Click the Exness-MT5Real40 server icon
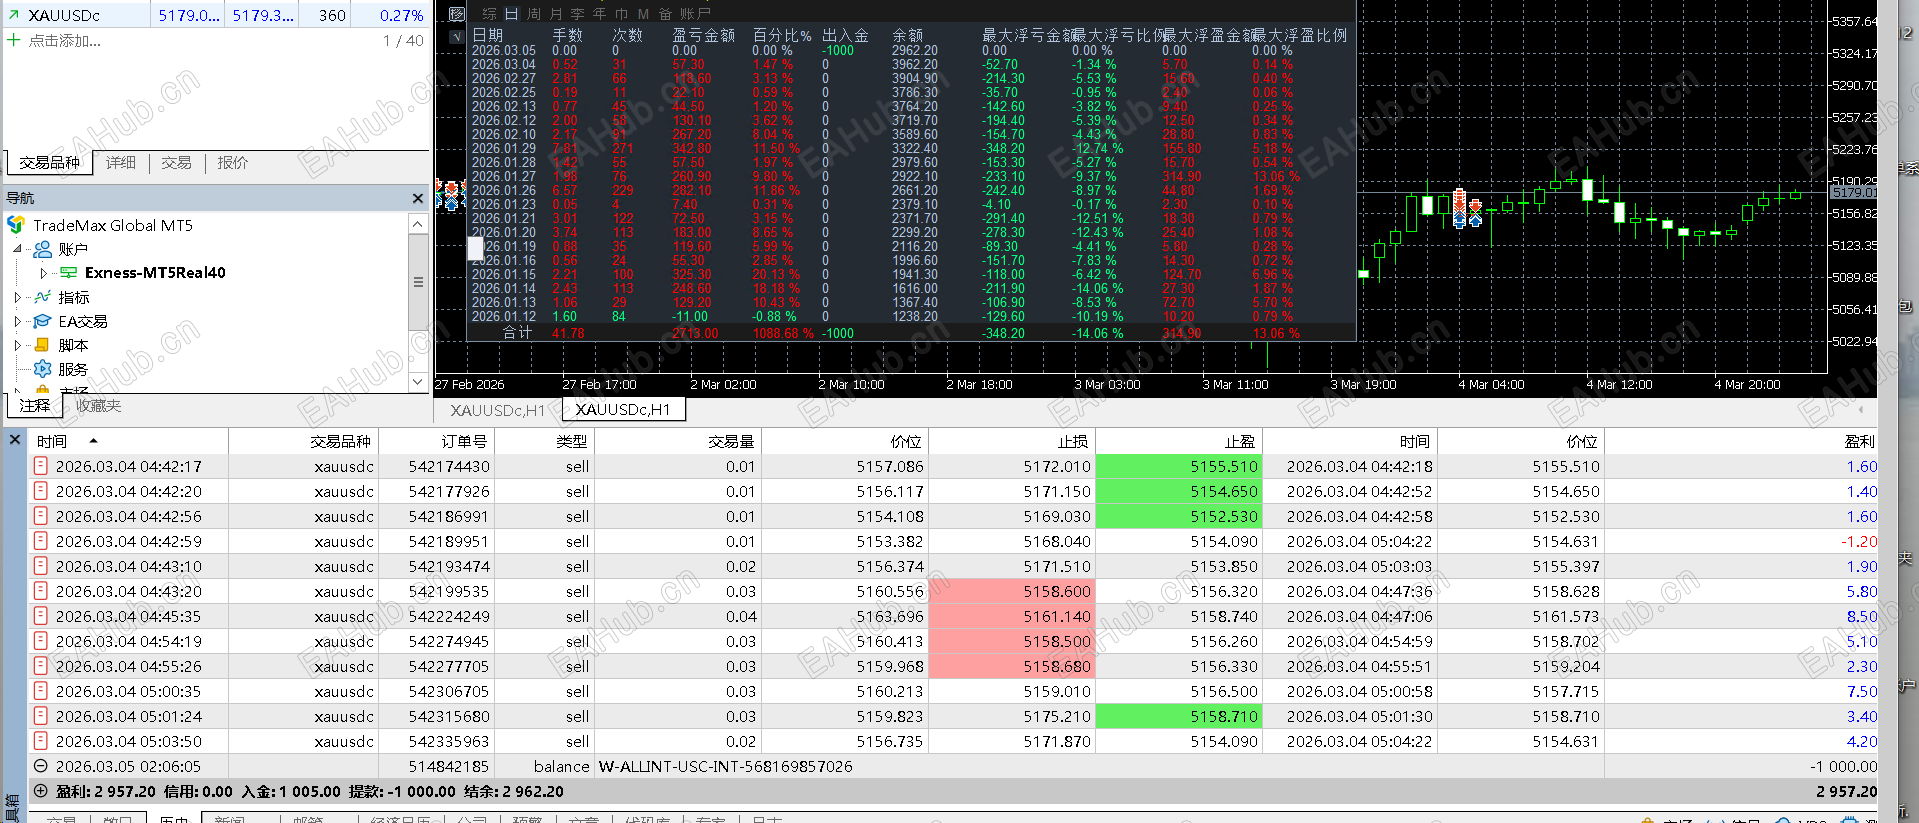The height and width of the screenshot is (823, 1919). point(69,272)
